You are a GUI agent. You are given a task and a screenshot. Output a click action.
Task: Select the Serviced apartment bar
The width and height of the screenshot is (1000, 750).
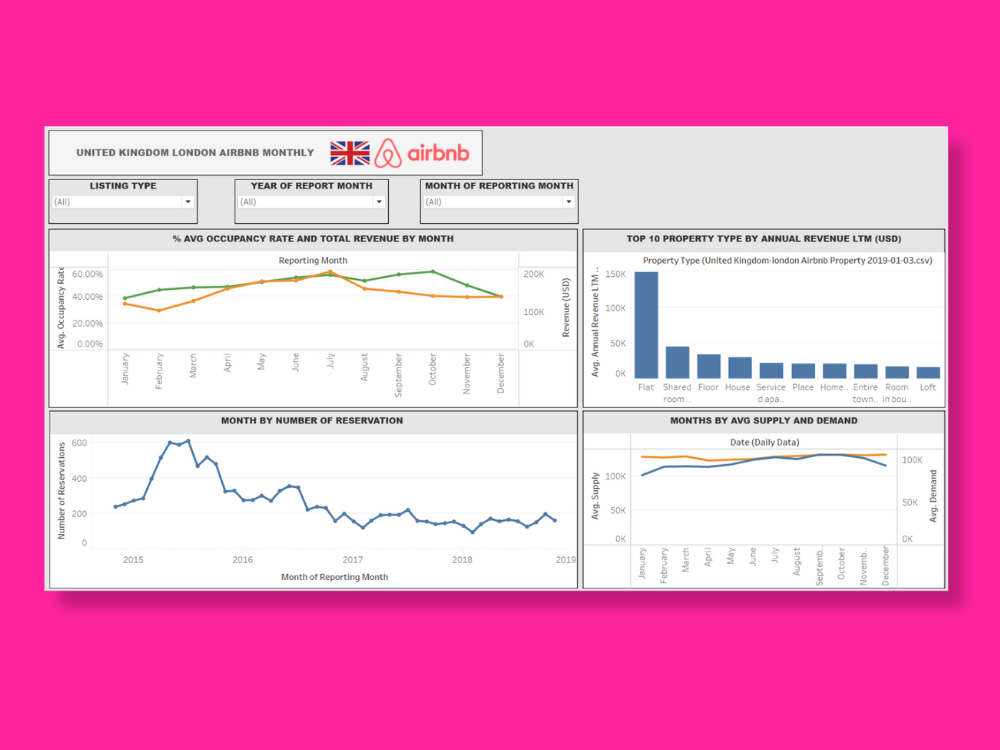[x=771, y=371]
